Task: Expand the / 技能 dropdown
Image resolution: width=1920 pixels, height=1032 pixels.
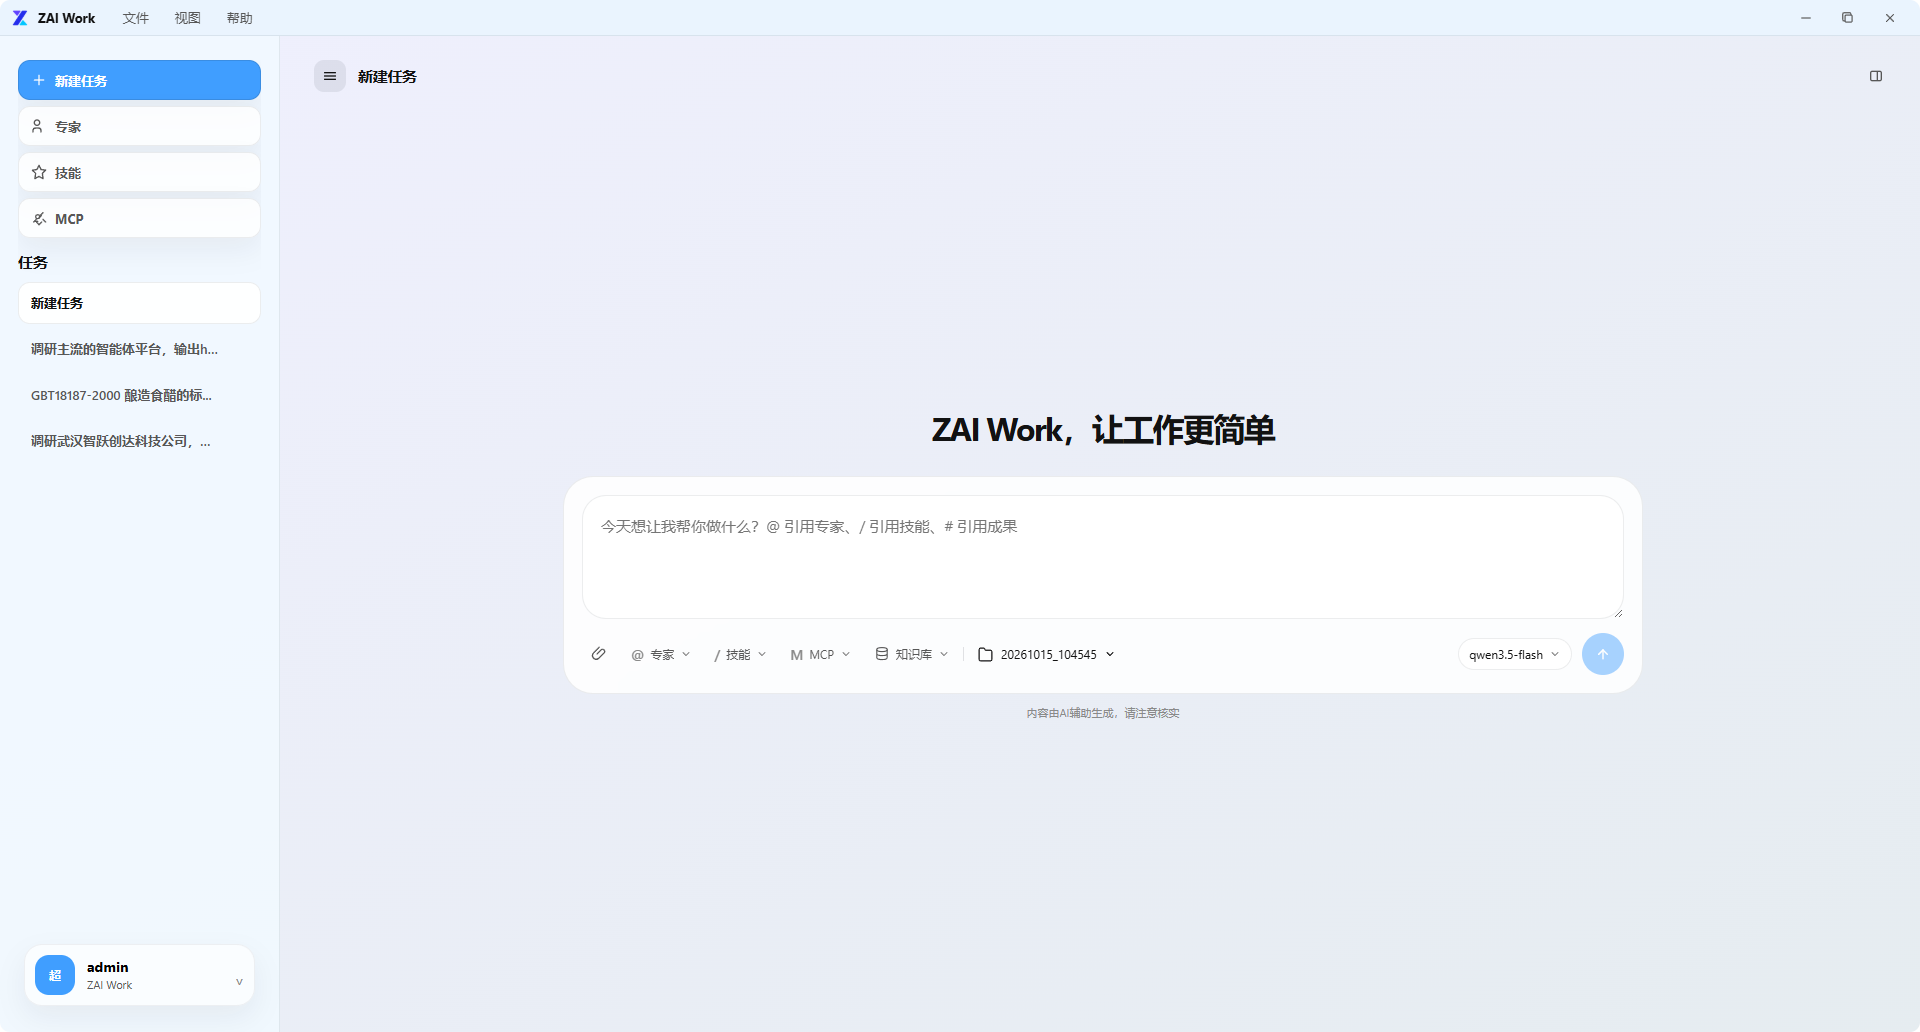Action: pyautogui.click(x=740, y=654)
